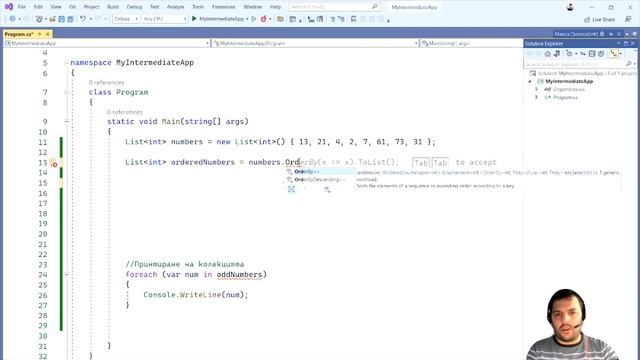Open the Debug menu

pyautogui.click(x=134, y=7)
